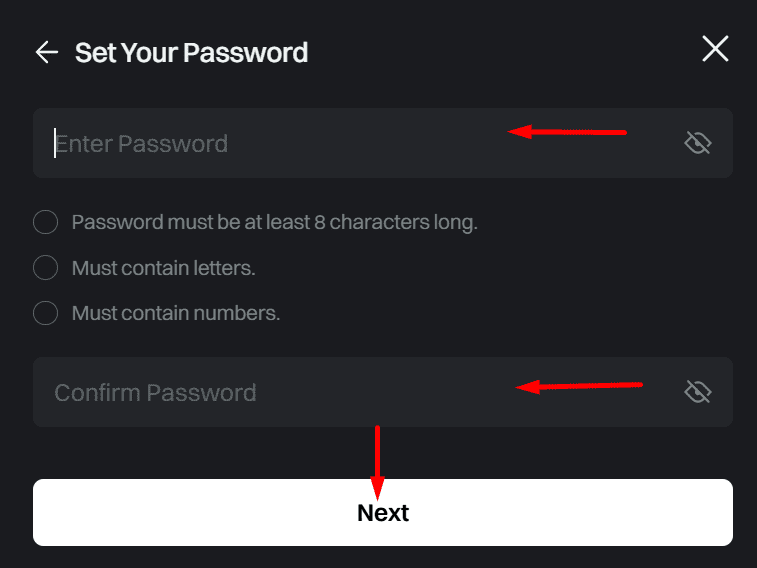Click the 'Must contain numbers.' label
This screenshot has width=757, height=568.
pyautogui.click(x=176, y=313)
